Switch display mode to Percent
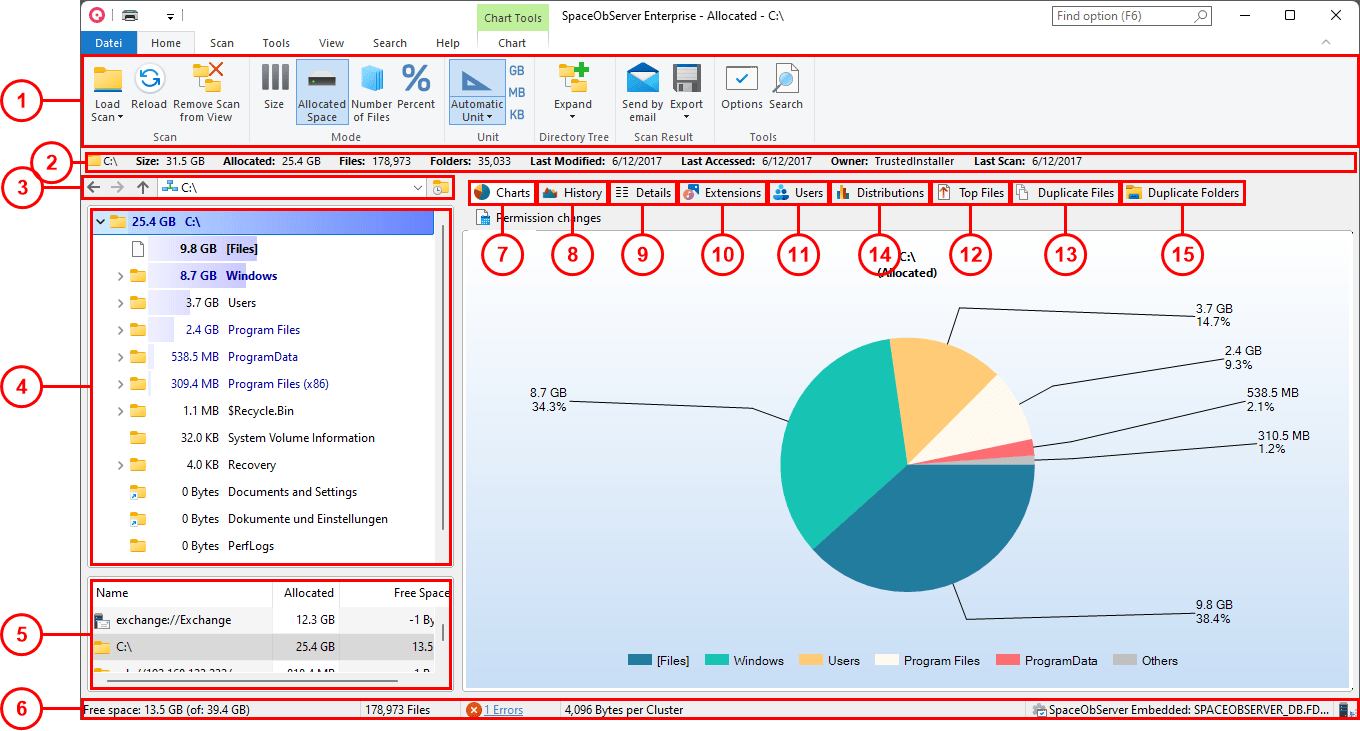1360x731 pixels. point(417,91)
